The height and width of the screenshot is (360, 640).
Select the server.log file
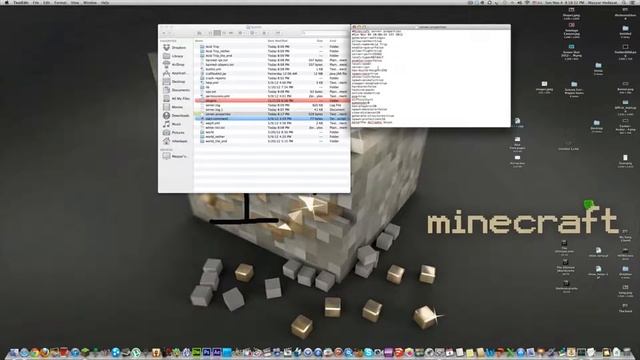pyautogui.click(x=213, y=105)
